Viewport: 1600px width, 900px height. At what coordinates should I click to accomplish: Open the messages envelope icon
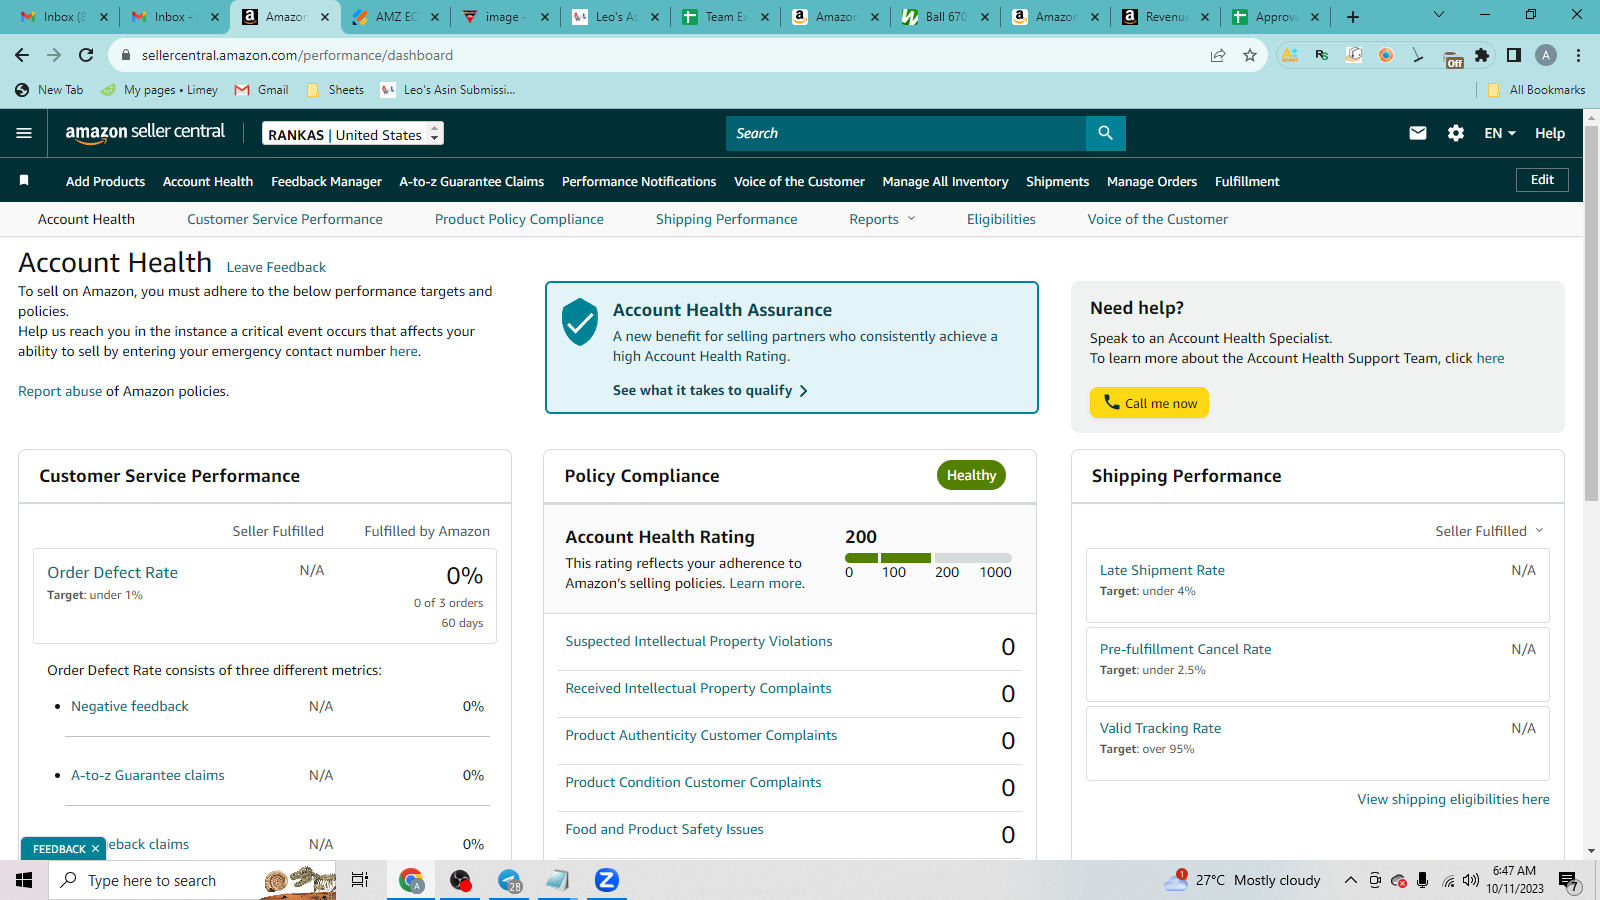click(x=1418, y=133)
